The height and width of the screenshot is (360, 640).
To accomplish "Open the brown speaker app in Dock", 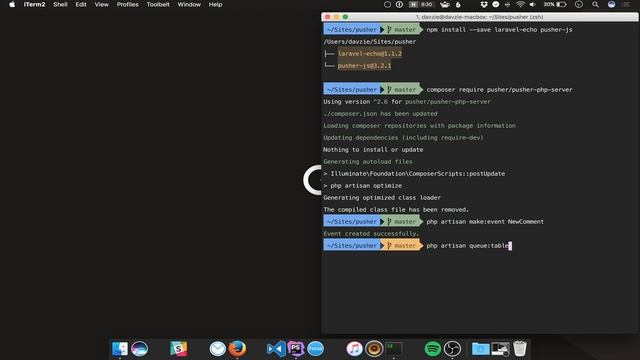I will tap(374, 349).
